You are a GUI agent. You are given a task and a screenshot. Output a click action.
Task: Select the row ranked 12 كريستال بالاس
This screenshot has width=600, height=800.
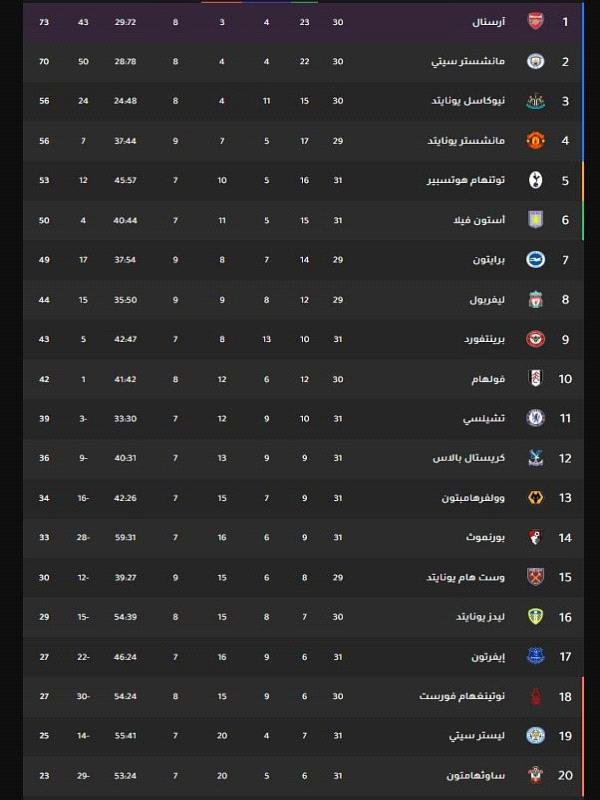click(303, 458)
